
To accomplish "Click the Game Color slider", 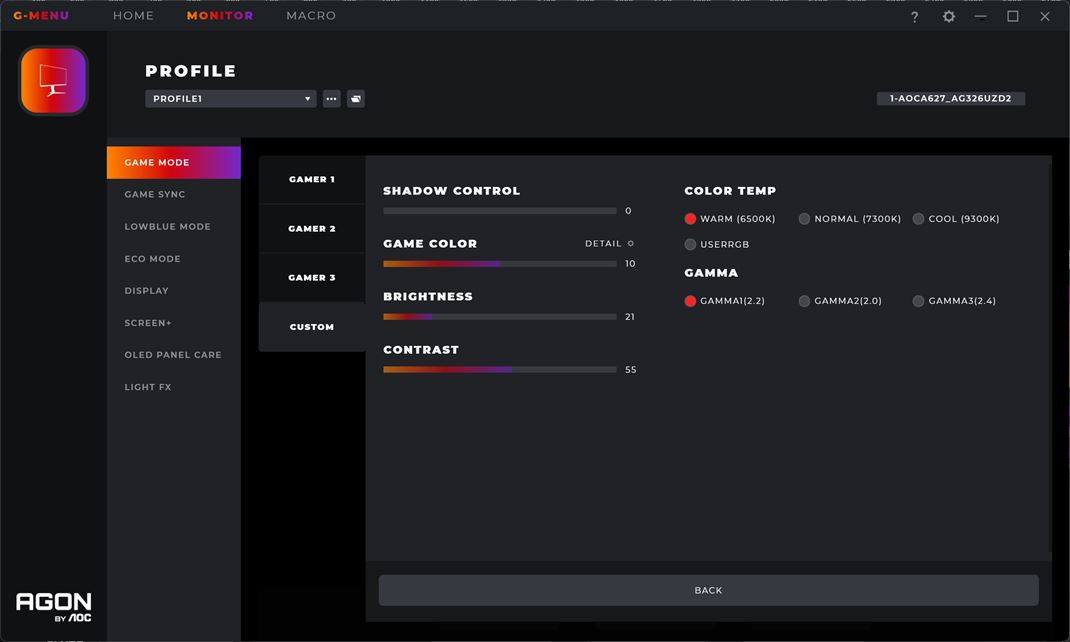I will click(x=500, y=264).
